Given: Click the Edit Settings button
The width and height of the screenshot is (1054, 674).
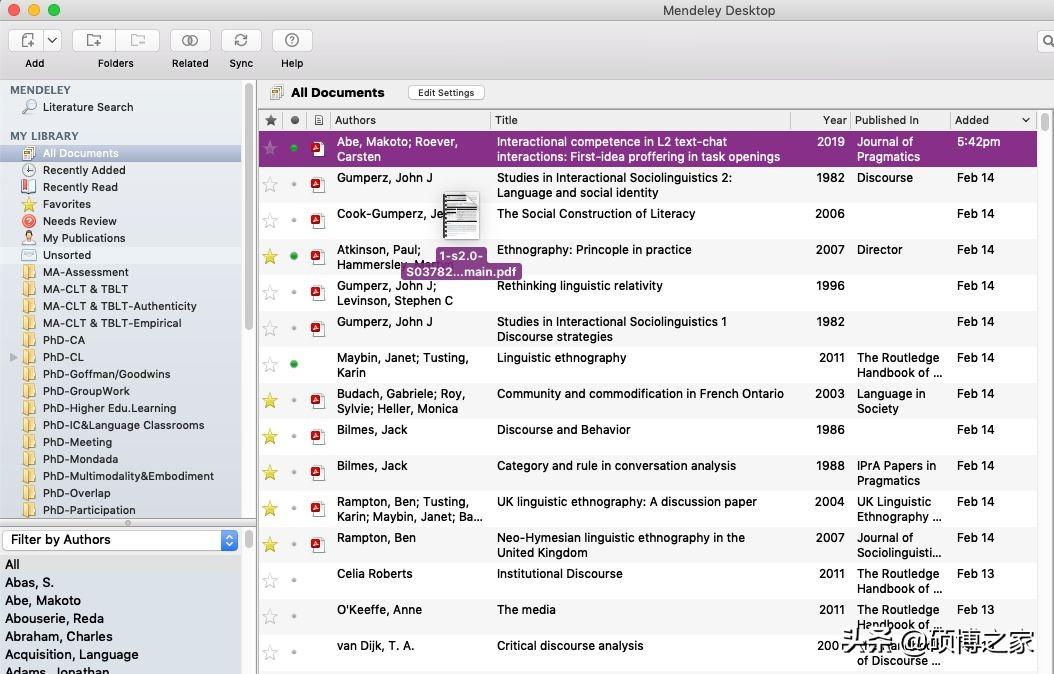Looking at the screenshot, I should 446,93.
